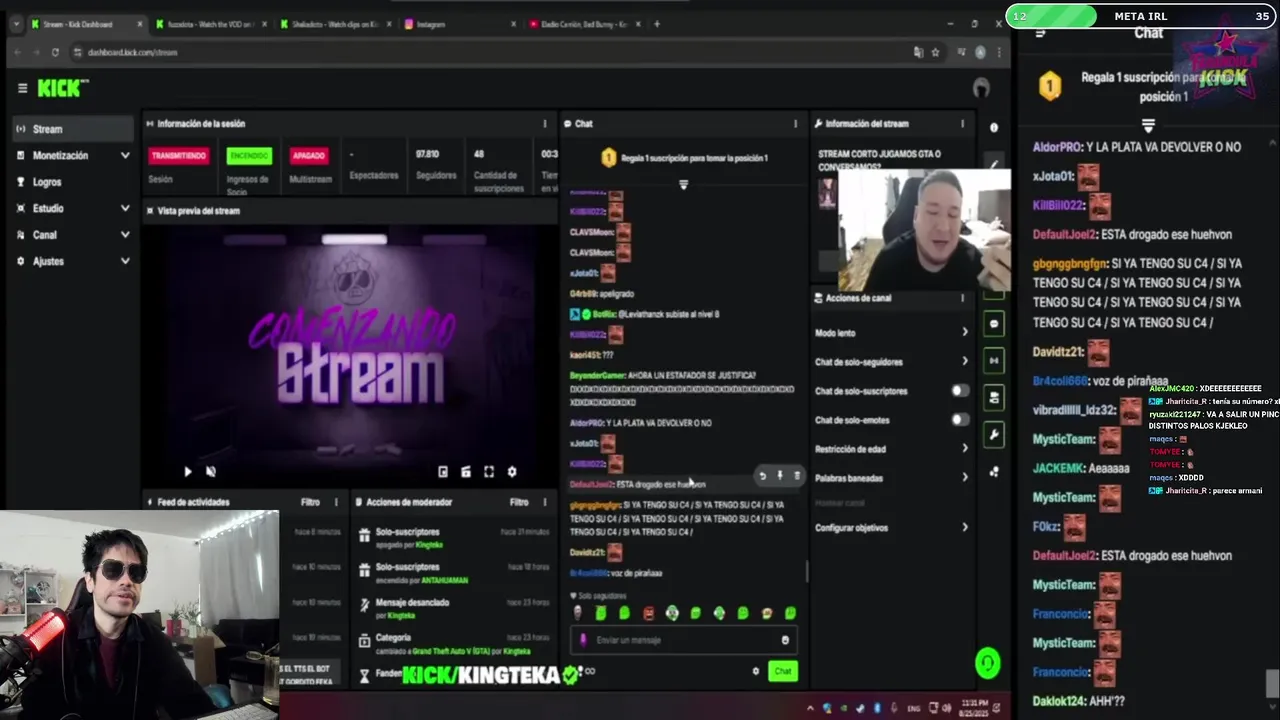
Task: Click ENG language indicator in taskbar
Action: [913, 708]
